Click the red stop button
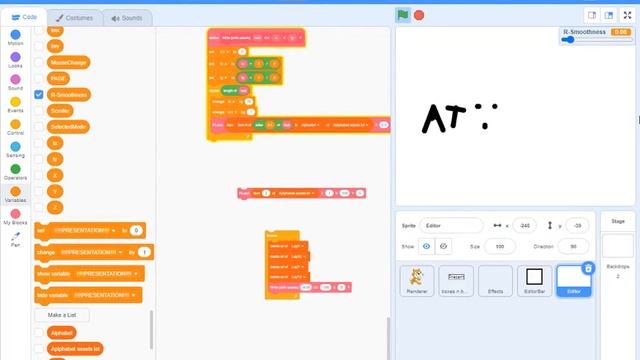The height and width of the screenshot is (360, 640). click(x=419, y=16)
